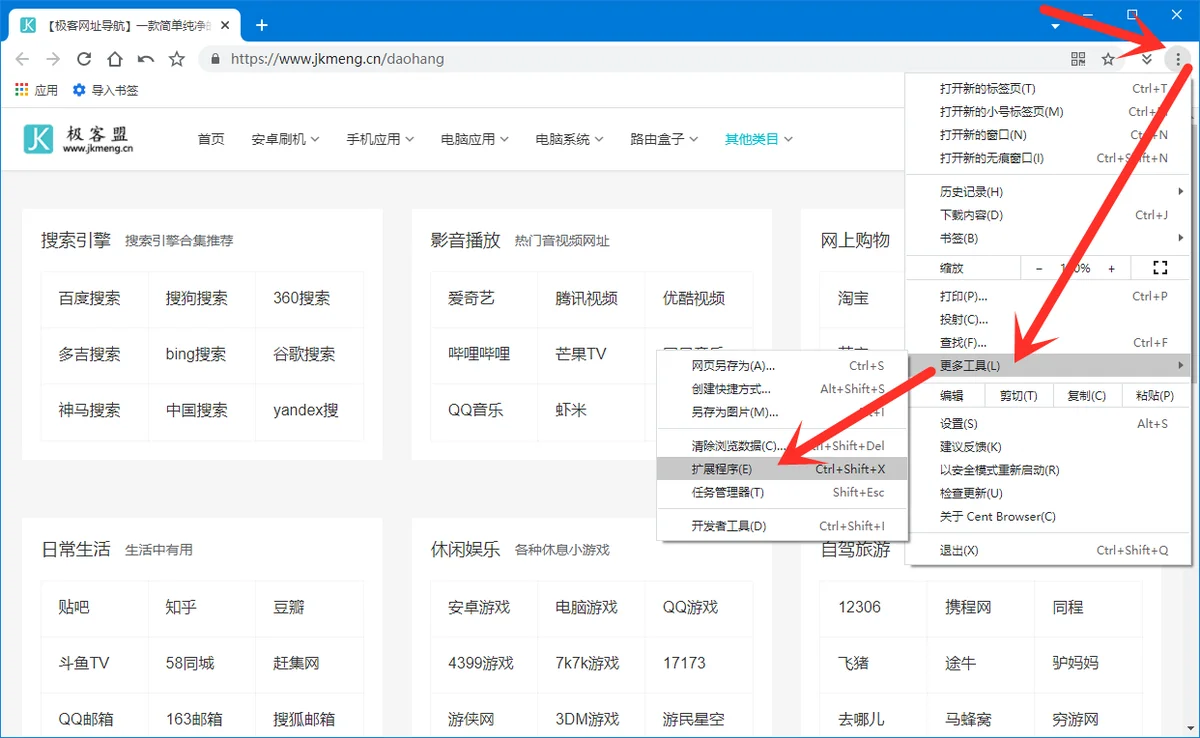Screen dimensions: 1200x738
Task: Click the 极客盟 site logo
Action: (x=78, y=139)
